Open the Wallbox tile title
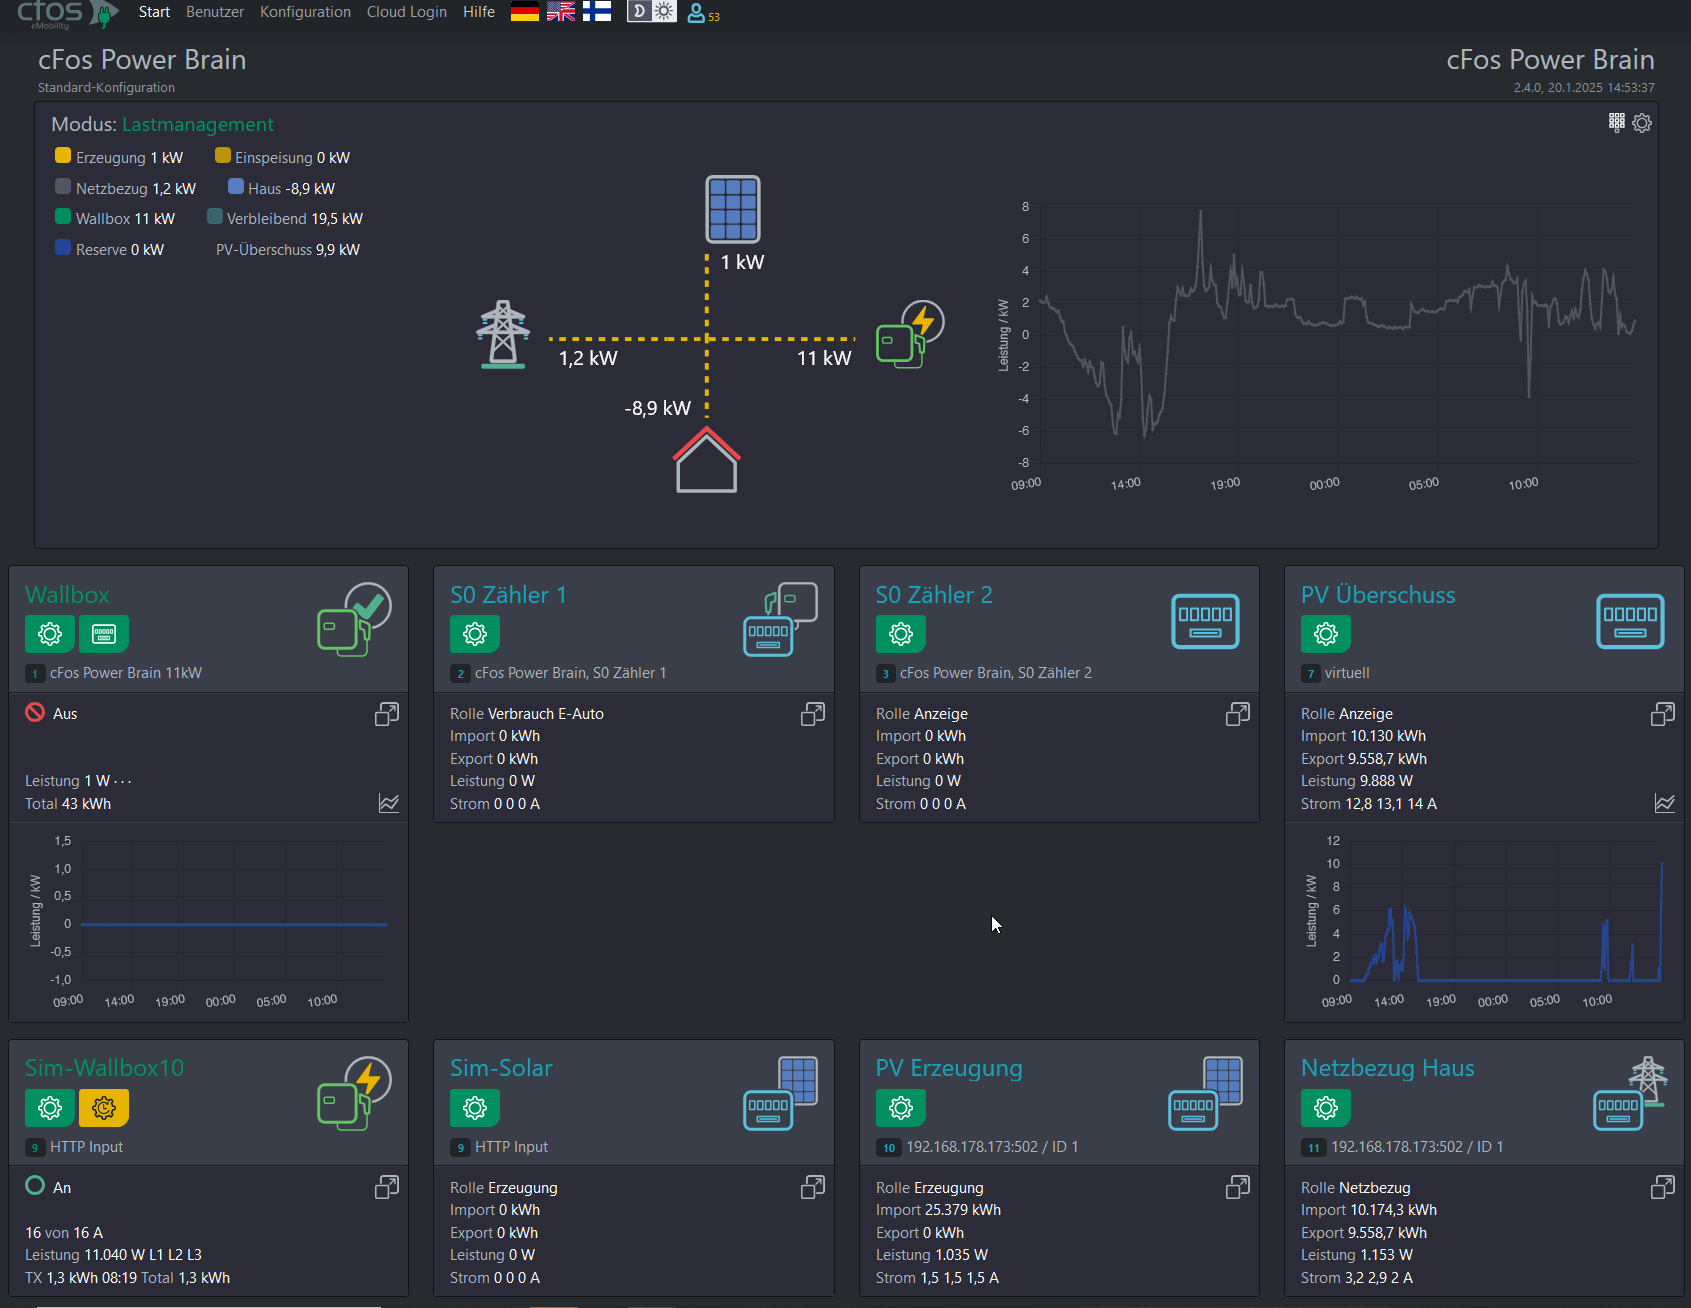Image resolution: width=1691 pixels, height=1308 pixels. click(x=67, y=595)
